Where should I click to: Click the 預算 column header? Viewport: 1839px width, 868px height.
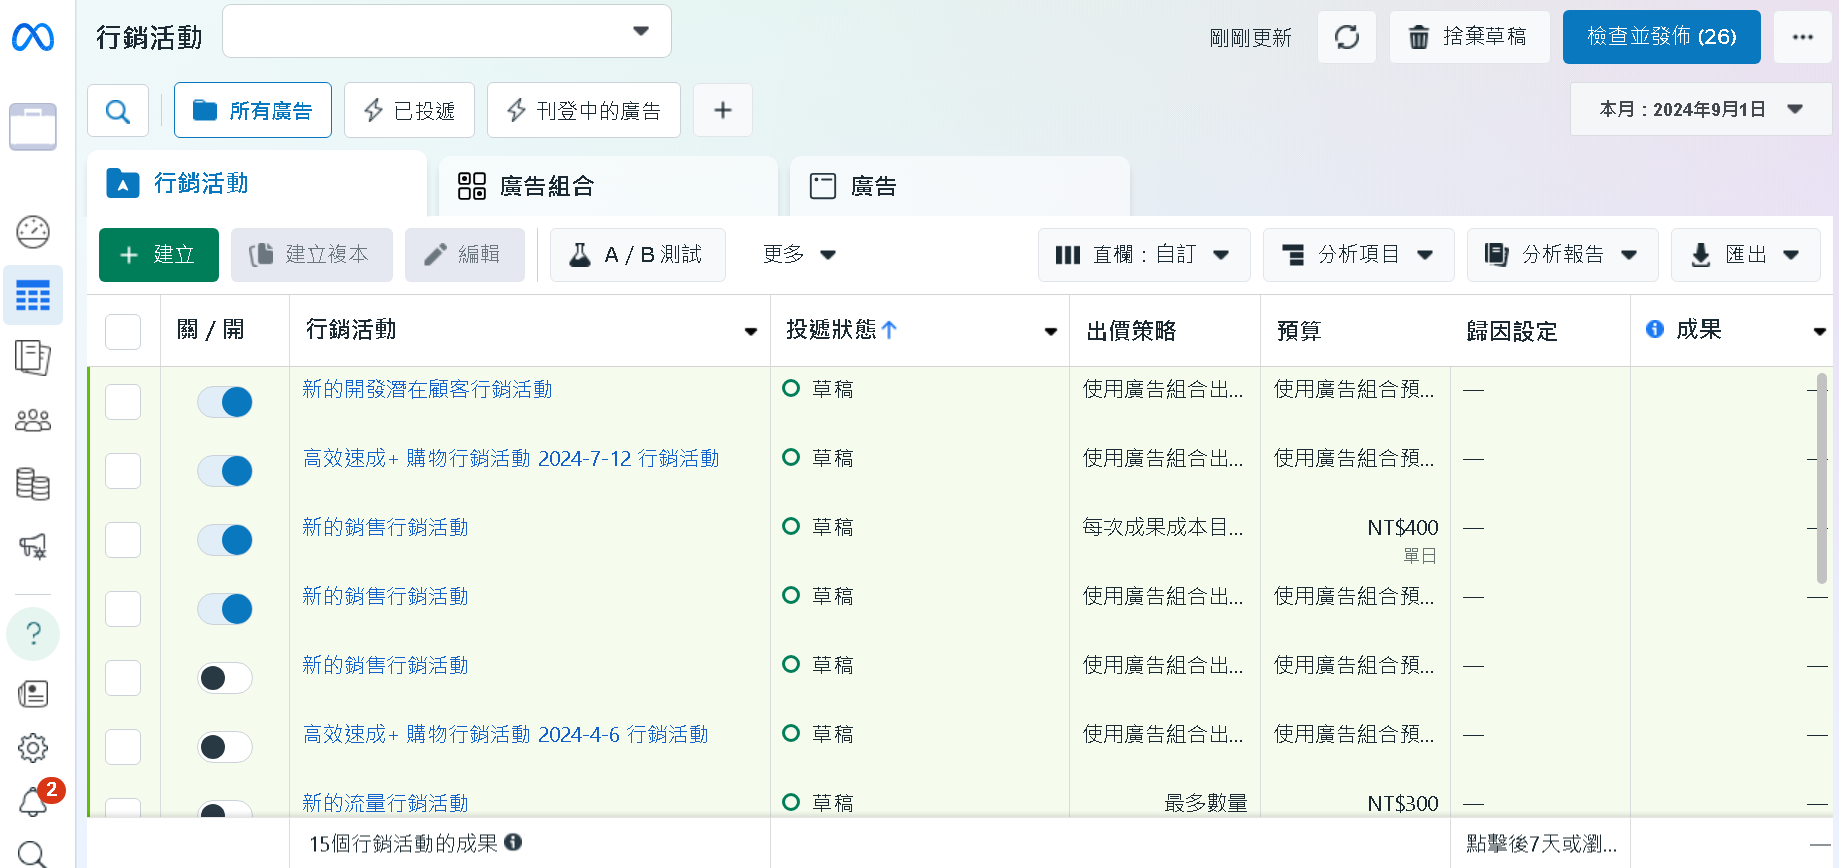click(1299, 331)
